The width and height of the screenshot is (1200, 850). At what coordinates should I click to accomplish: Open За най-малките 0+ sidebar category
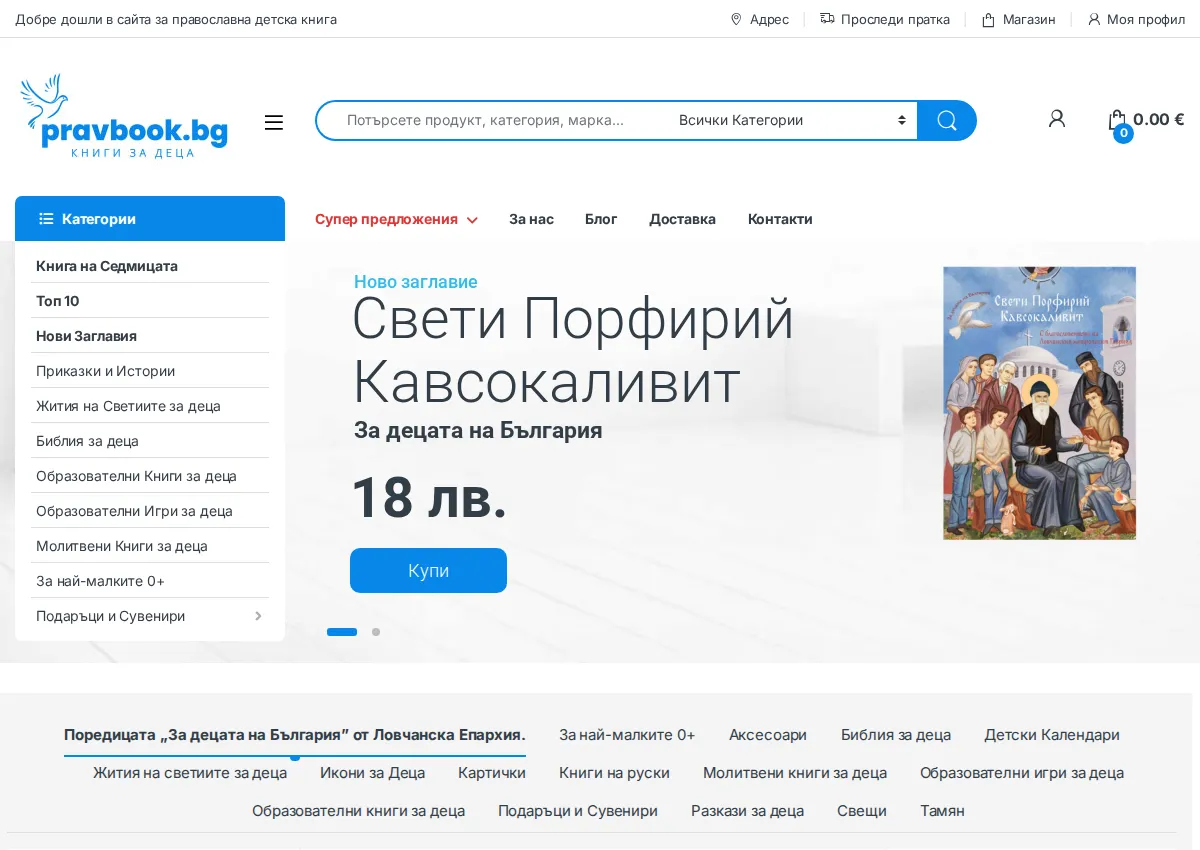tap(100, 581)
